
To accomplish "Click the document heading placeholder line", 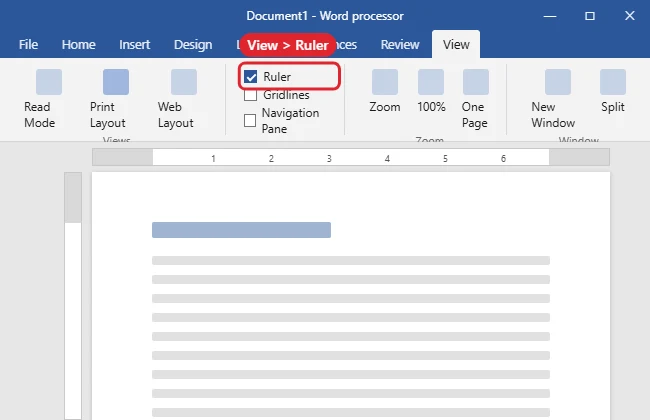I will 241,230.
